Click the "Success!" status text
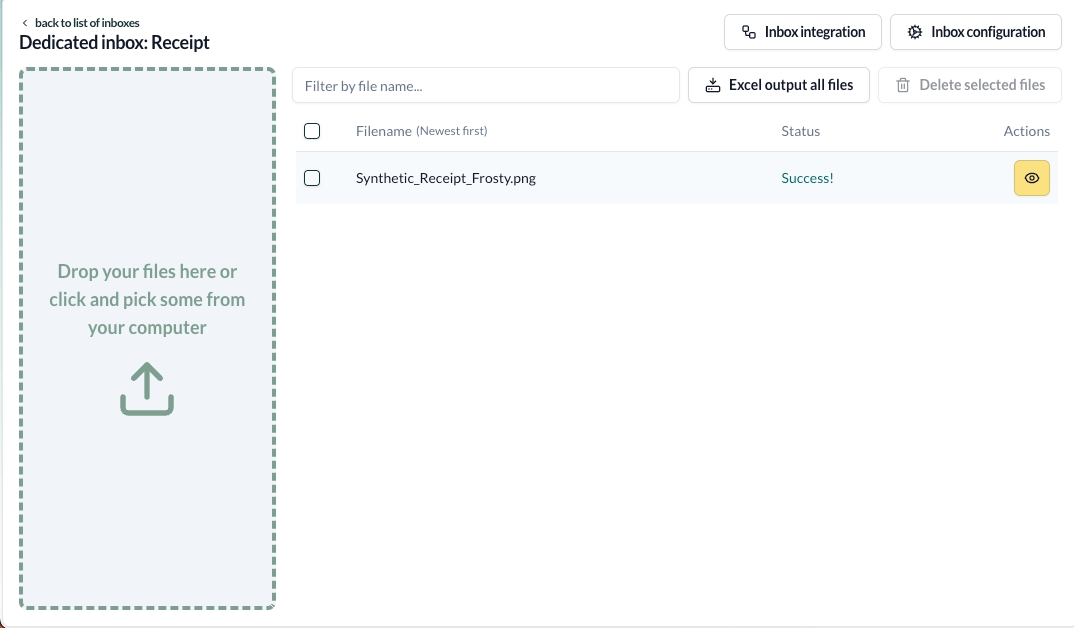Image resolution: width=1074 pixels, height=628 pixels. 807,178
